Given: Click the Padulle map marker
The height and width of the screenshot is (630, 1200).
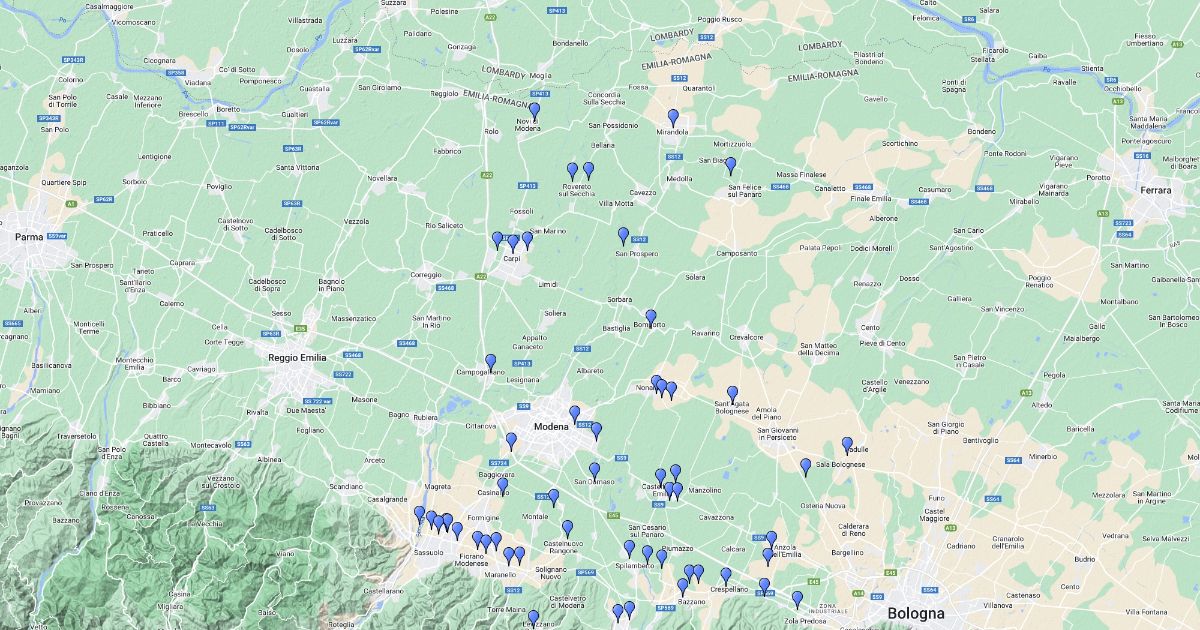Looking at the screenshot, I should coord(847,446).
